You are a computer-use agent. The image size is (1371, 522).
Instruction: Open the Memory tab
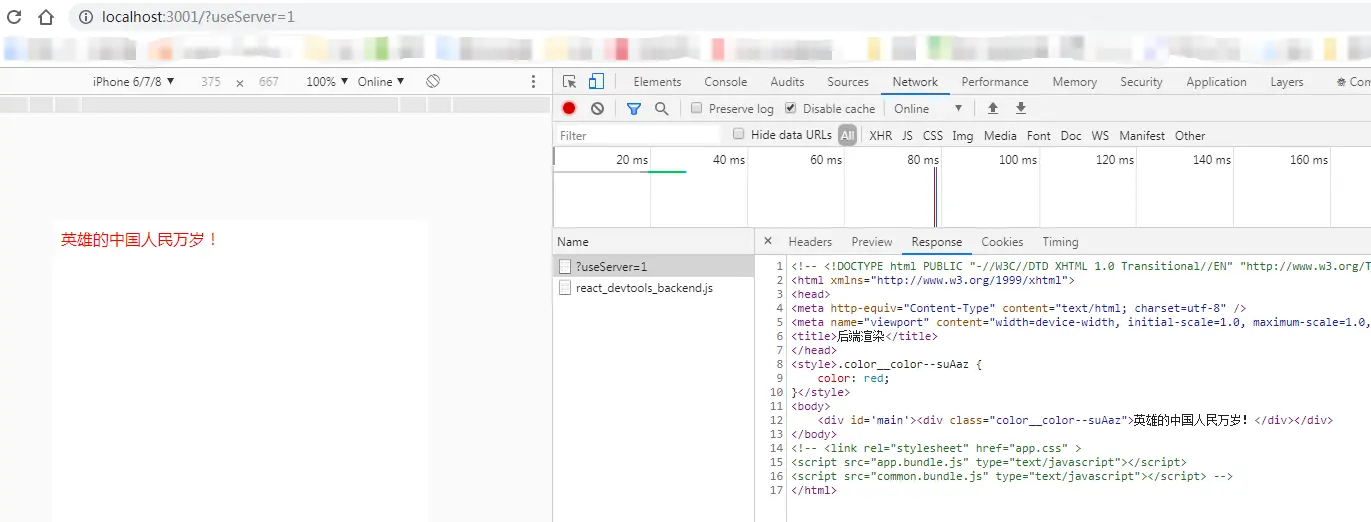[1074, 82]
